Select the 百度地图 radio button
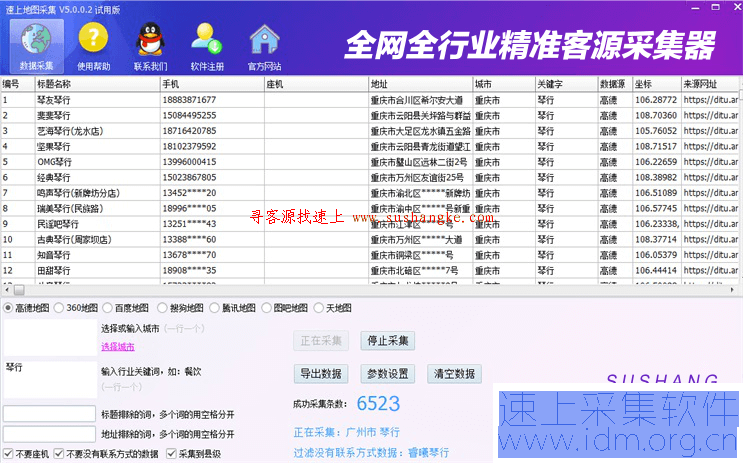The image size is (743, 463). (x=108, y=308)
